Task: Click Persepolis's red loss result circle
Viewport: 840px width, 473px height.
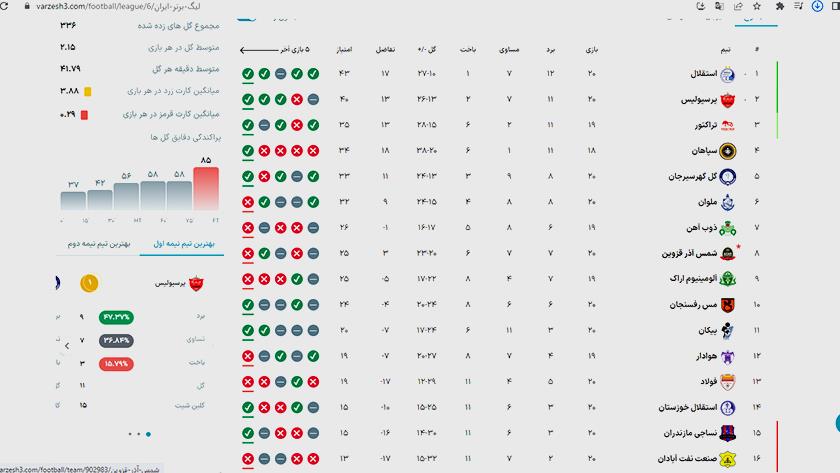Action: coord(297,100)
